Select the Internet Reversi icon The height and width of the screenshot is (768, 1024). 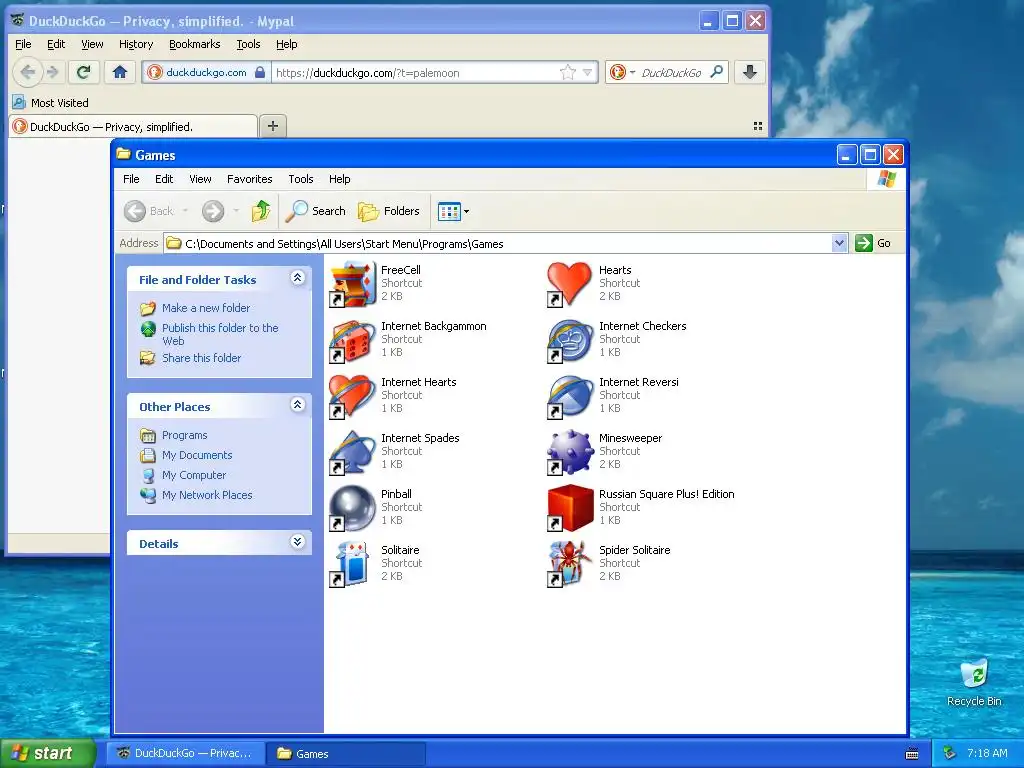[569, 396]
